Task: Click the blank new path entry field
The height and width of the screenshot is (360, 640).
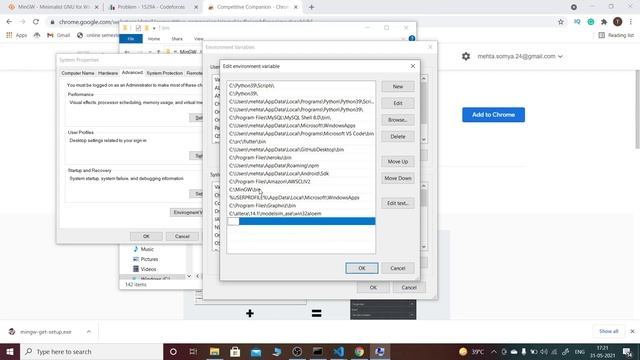Action: tap(301, 221)
